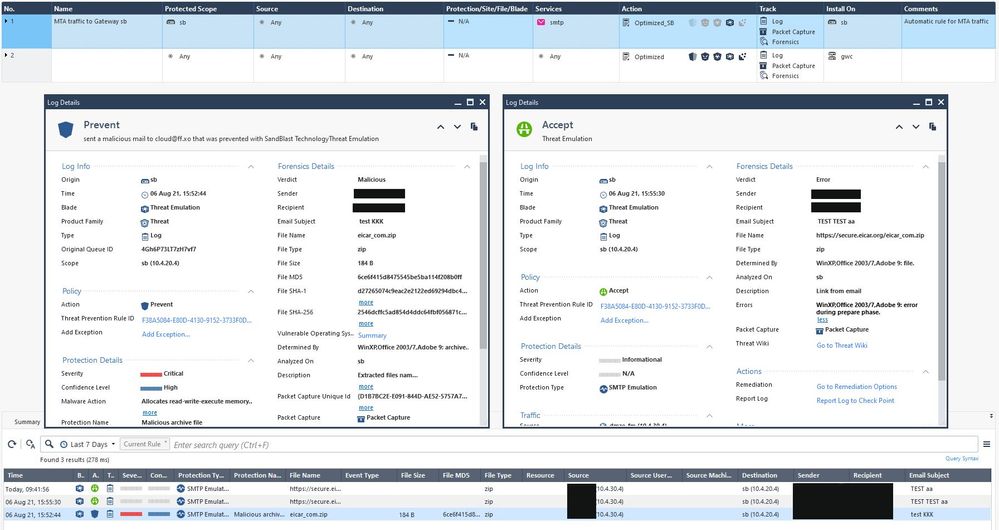This screenshot has height=530, width=999.
Task: Click Add Exception link in Accept window
Action: 624,320
